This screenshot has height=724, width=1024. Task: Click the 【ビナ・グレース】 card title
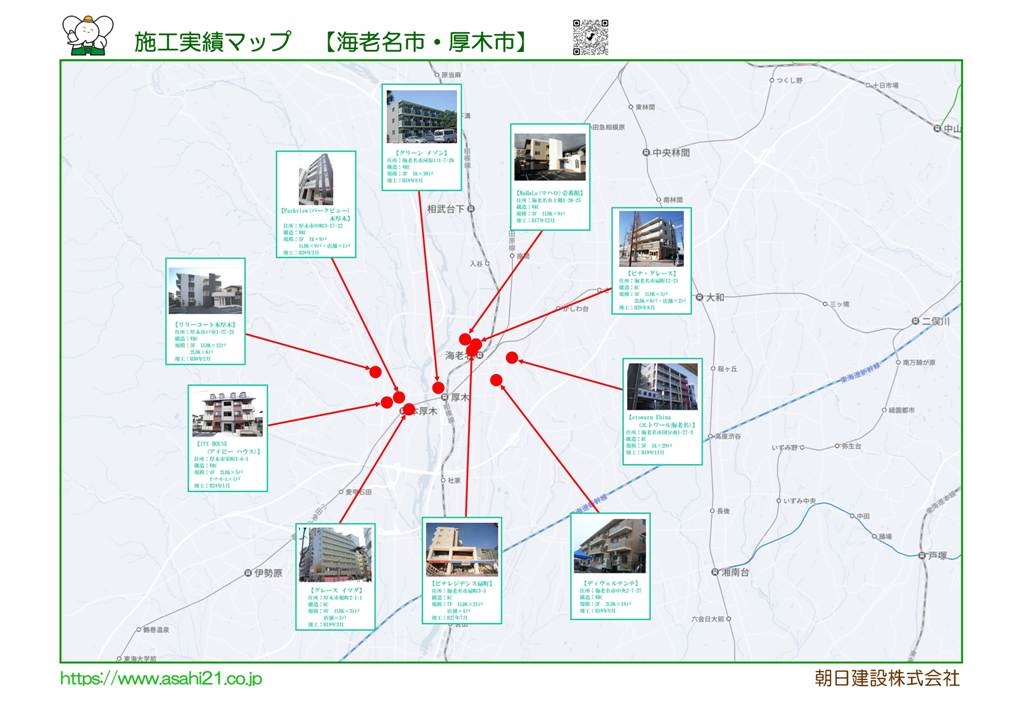651,274
